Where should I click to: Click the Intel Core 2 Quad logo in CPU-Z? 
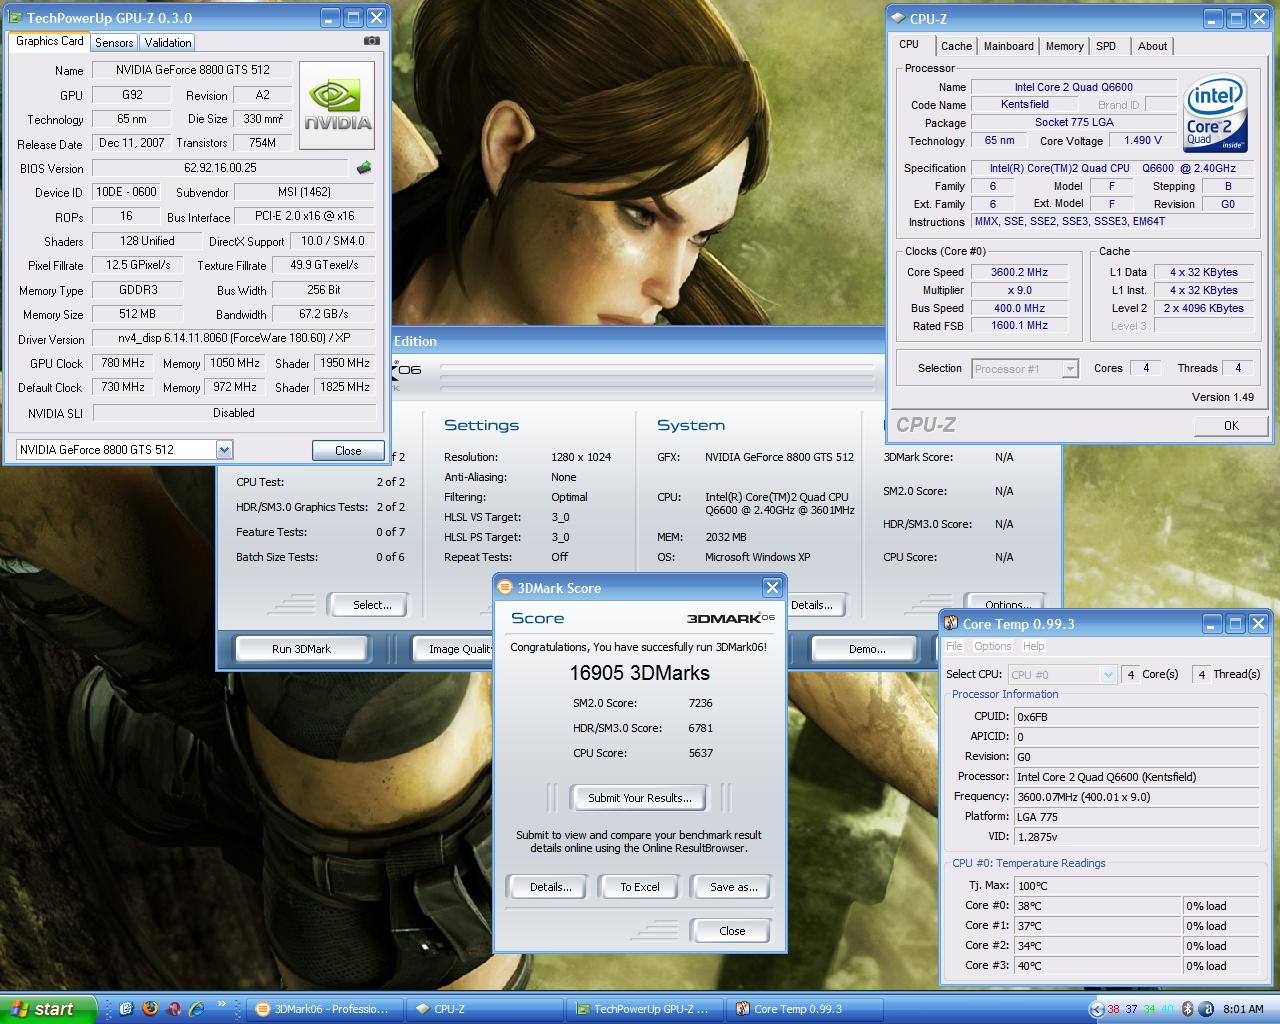click(1214, 113)
